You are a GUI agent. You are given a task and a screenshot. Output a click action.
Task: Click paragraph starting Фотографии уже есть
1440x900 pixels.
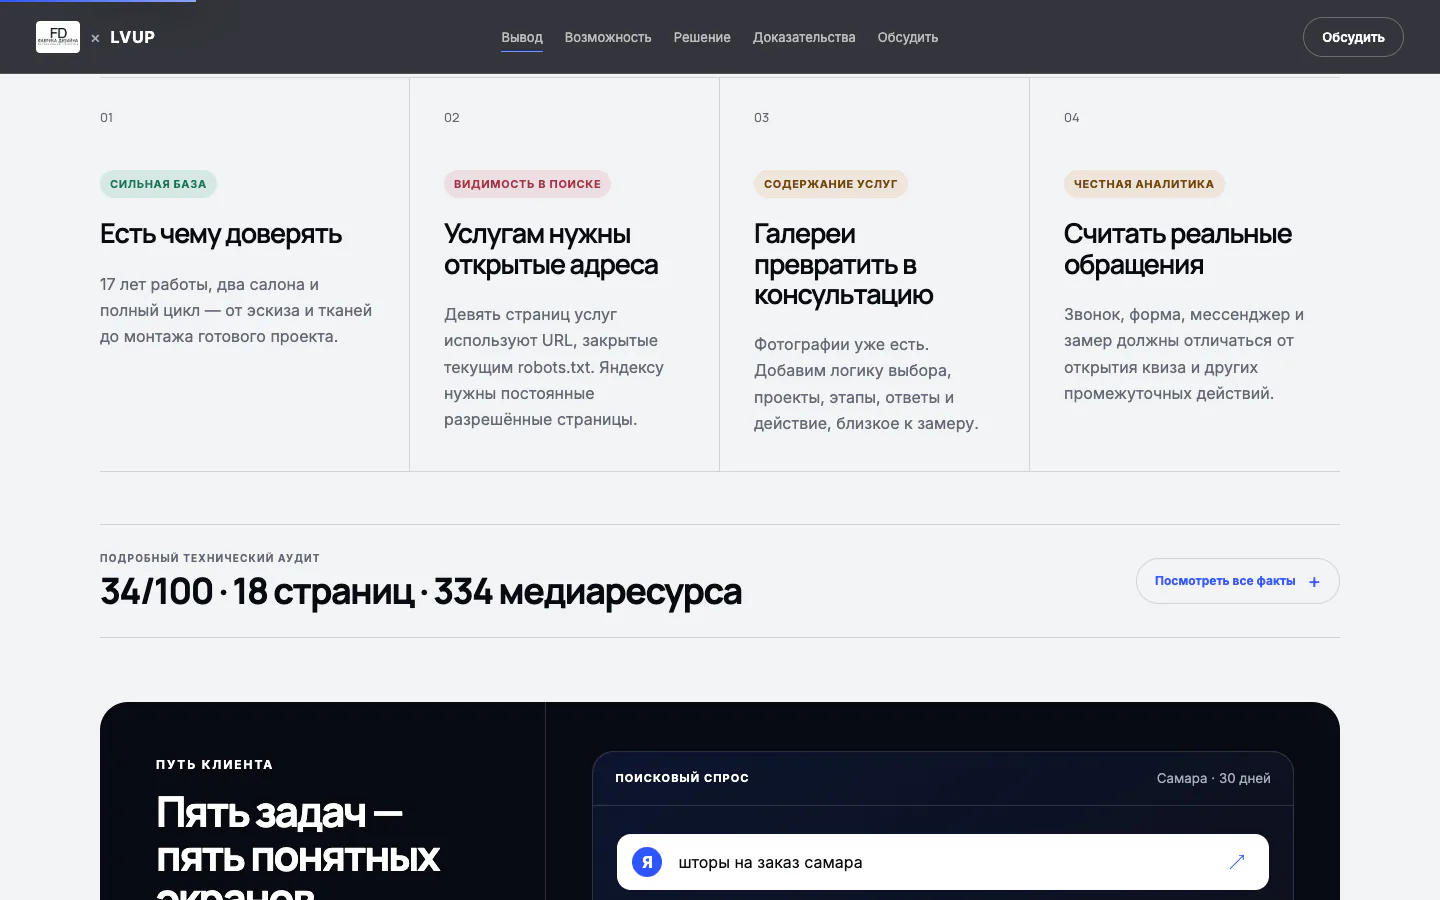pyautogui.click(x=866, y=384)
